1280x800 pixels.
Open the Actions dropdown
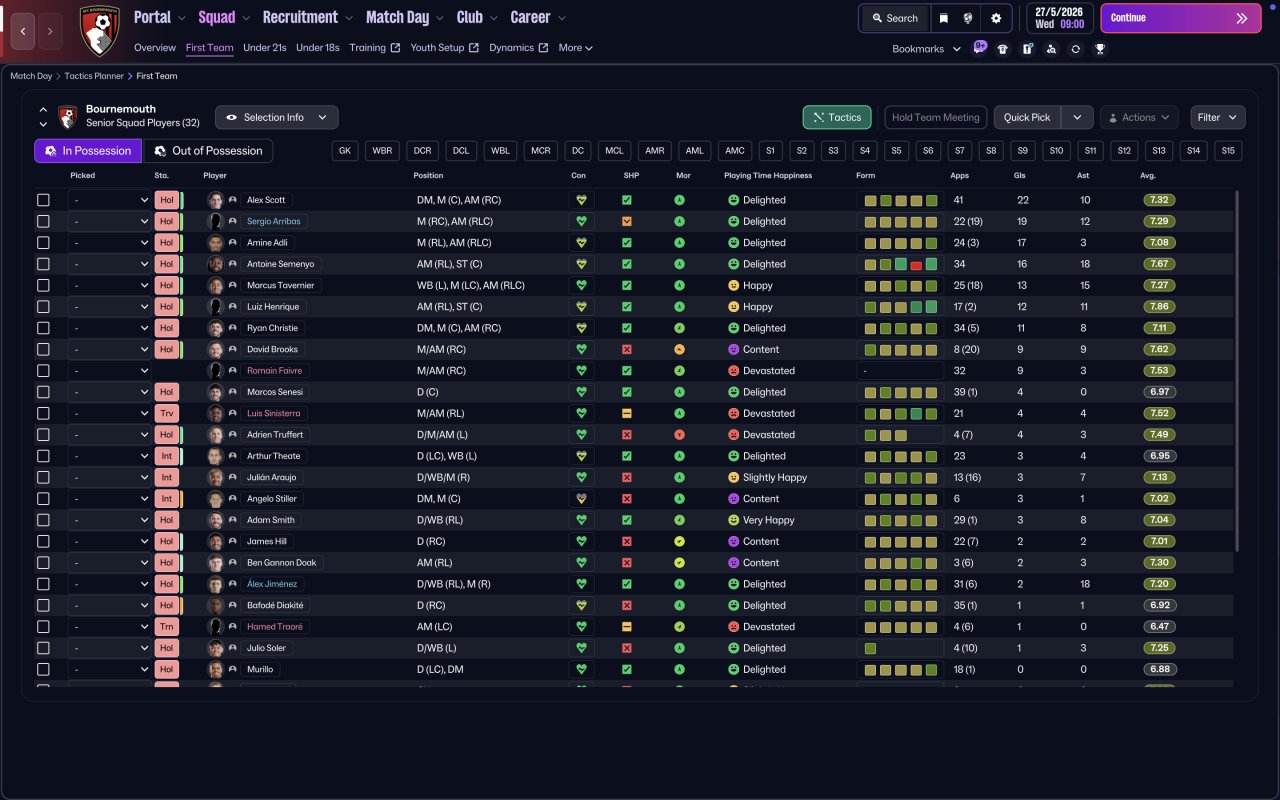(1139, 117)
